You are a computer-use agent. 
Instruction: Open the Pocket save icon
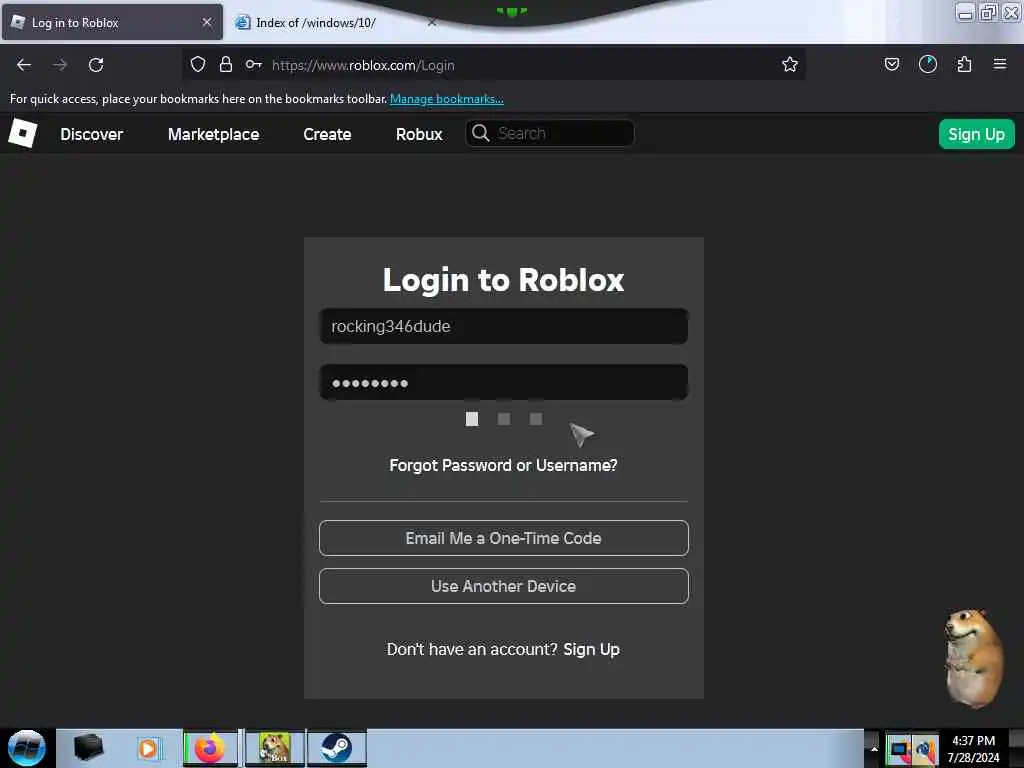(x=891, y=64)
